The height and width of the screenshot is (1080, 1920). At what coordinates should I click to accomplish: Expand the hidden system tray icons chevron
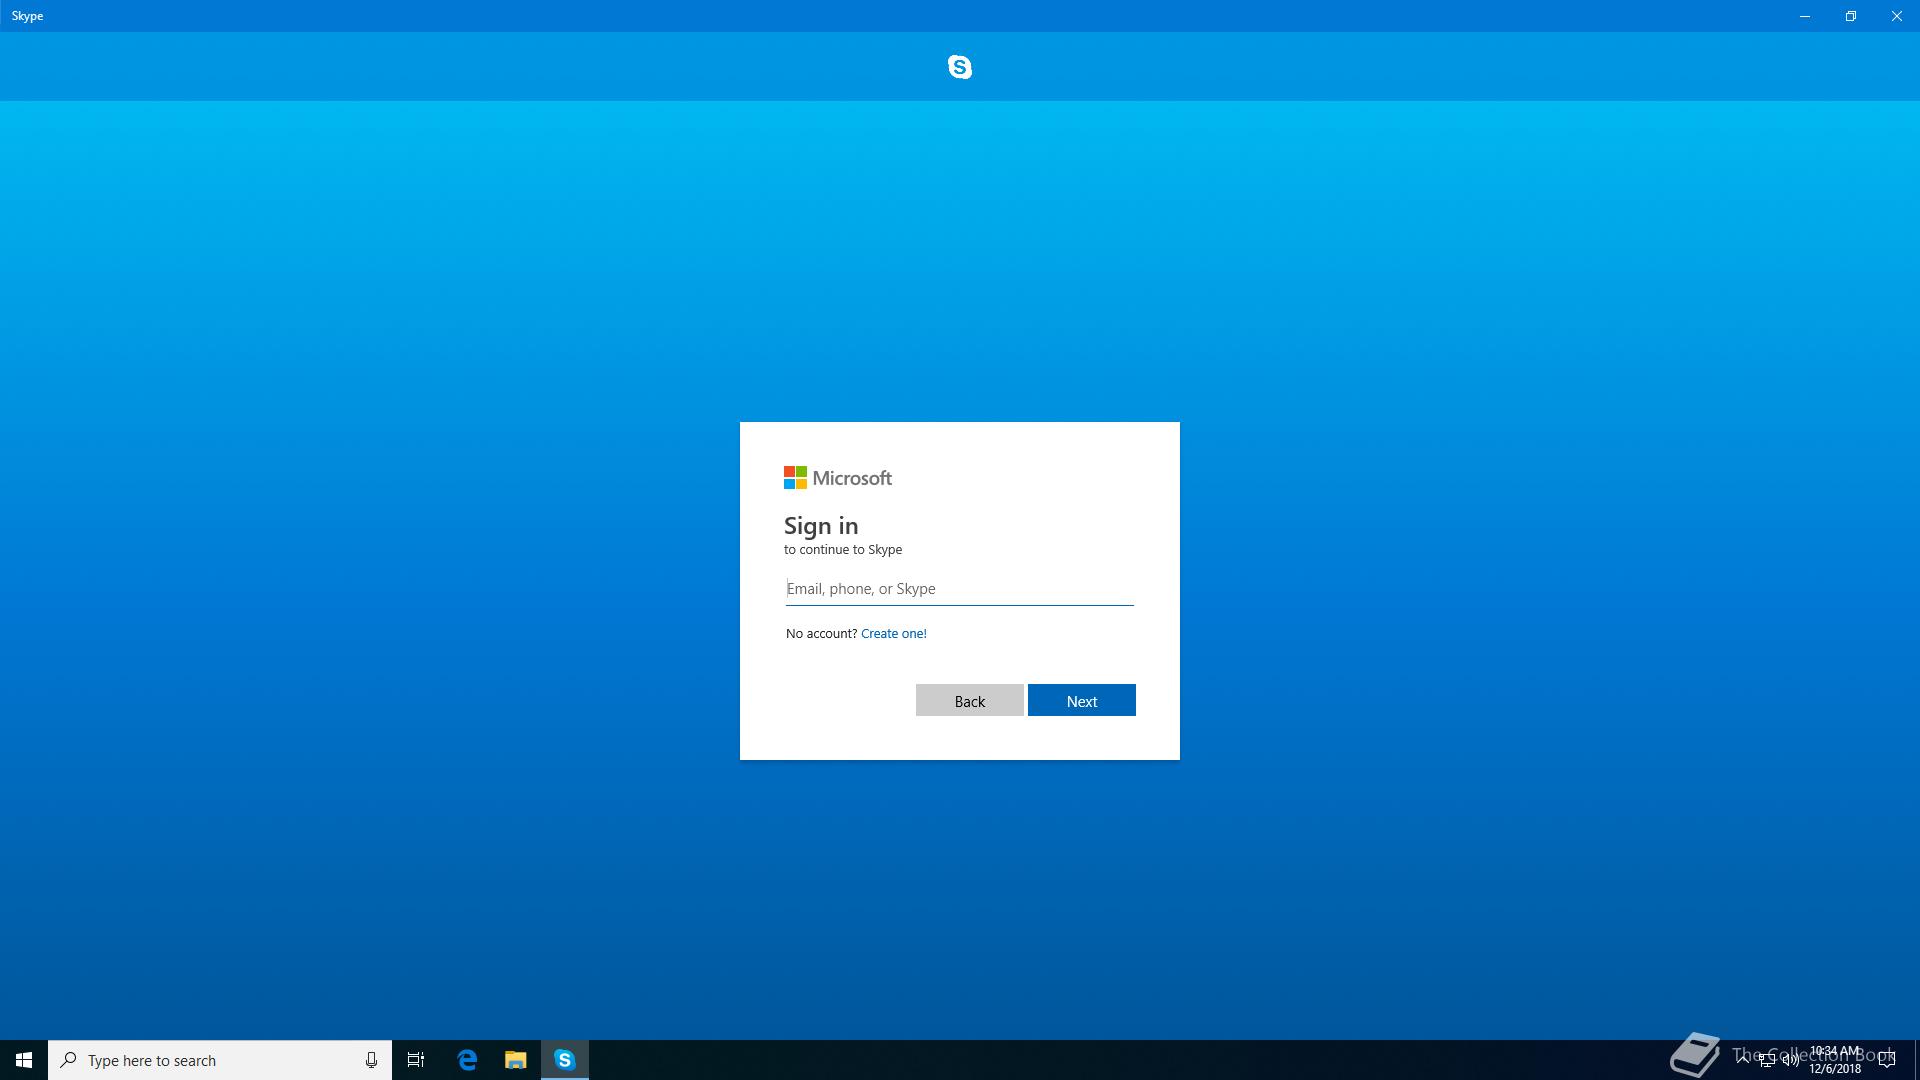click(1743, 1059)
